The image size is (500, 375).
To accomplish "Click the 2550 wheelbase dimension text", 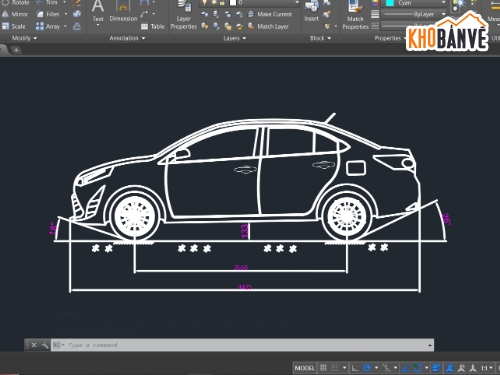I will click(241, 267).
